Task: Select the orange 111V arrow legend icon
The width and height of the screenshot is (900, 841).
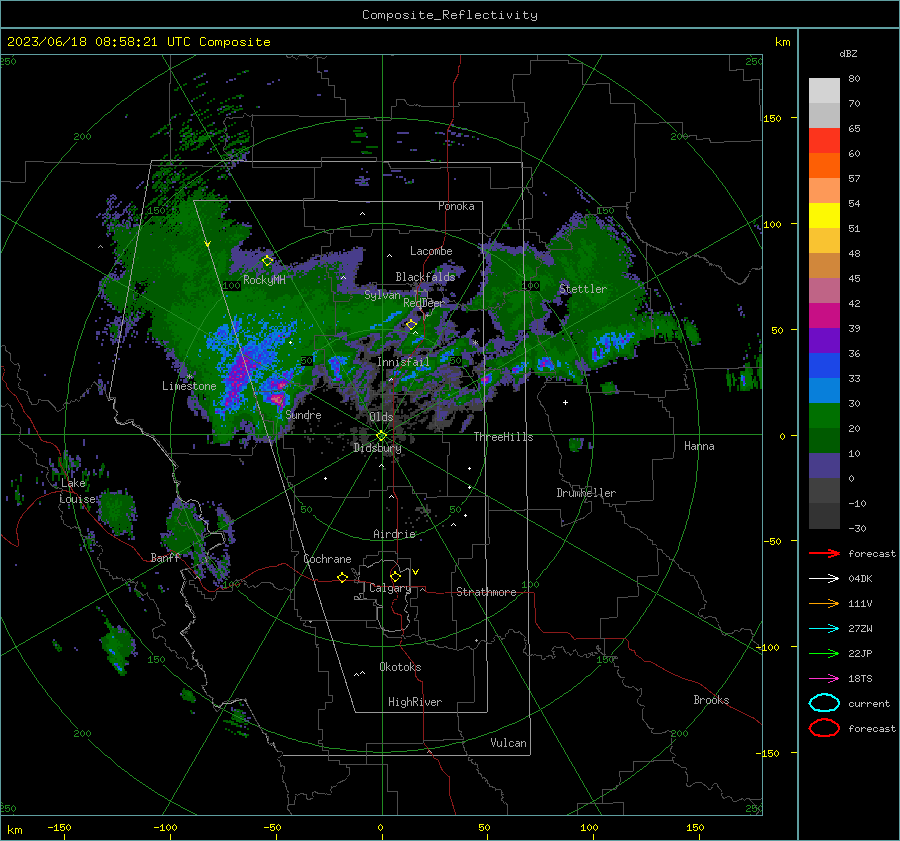Action: click(x=824, y=603)
